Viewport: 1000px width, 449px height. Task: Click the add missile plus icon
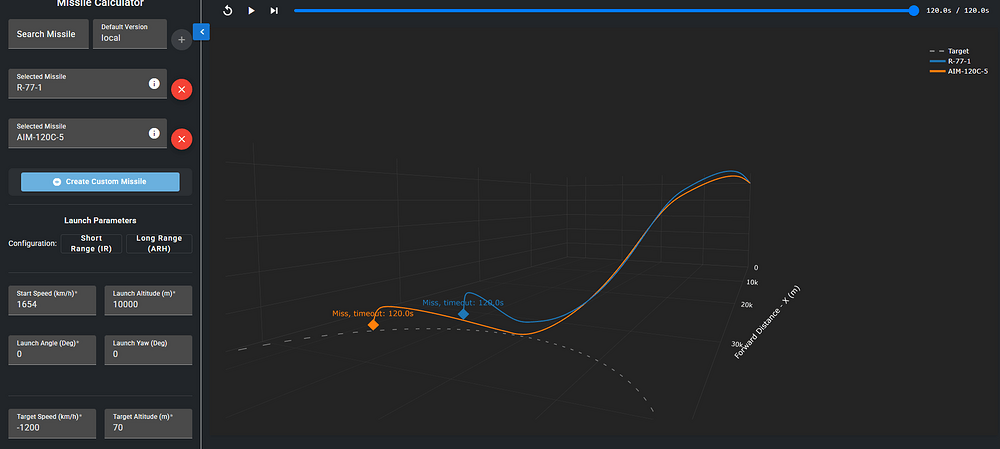181,40
